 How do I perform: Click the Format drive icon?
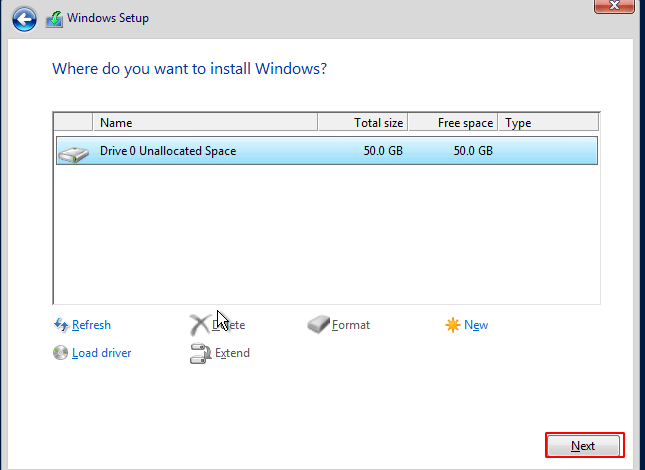click(318, 324)
